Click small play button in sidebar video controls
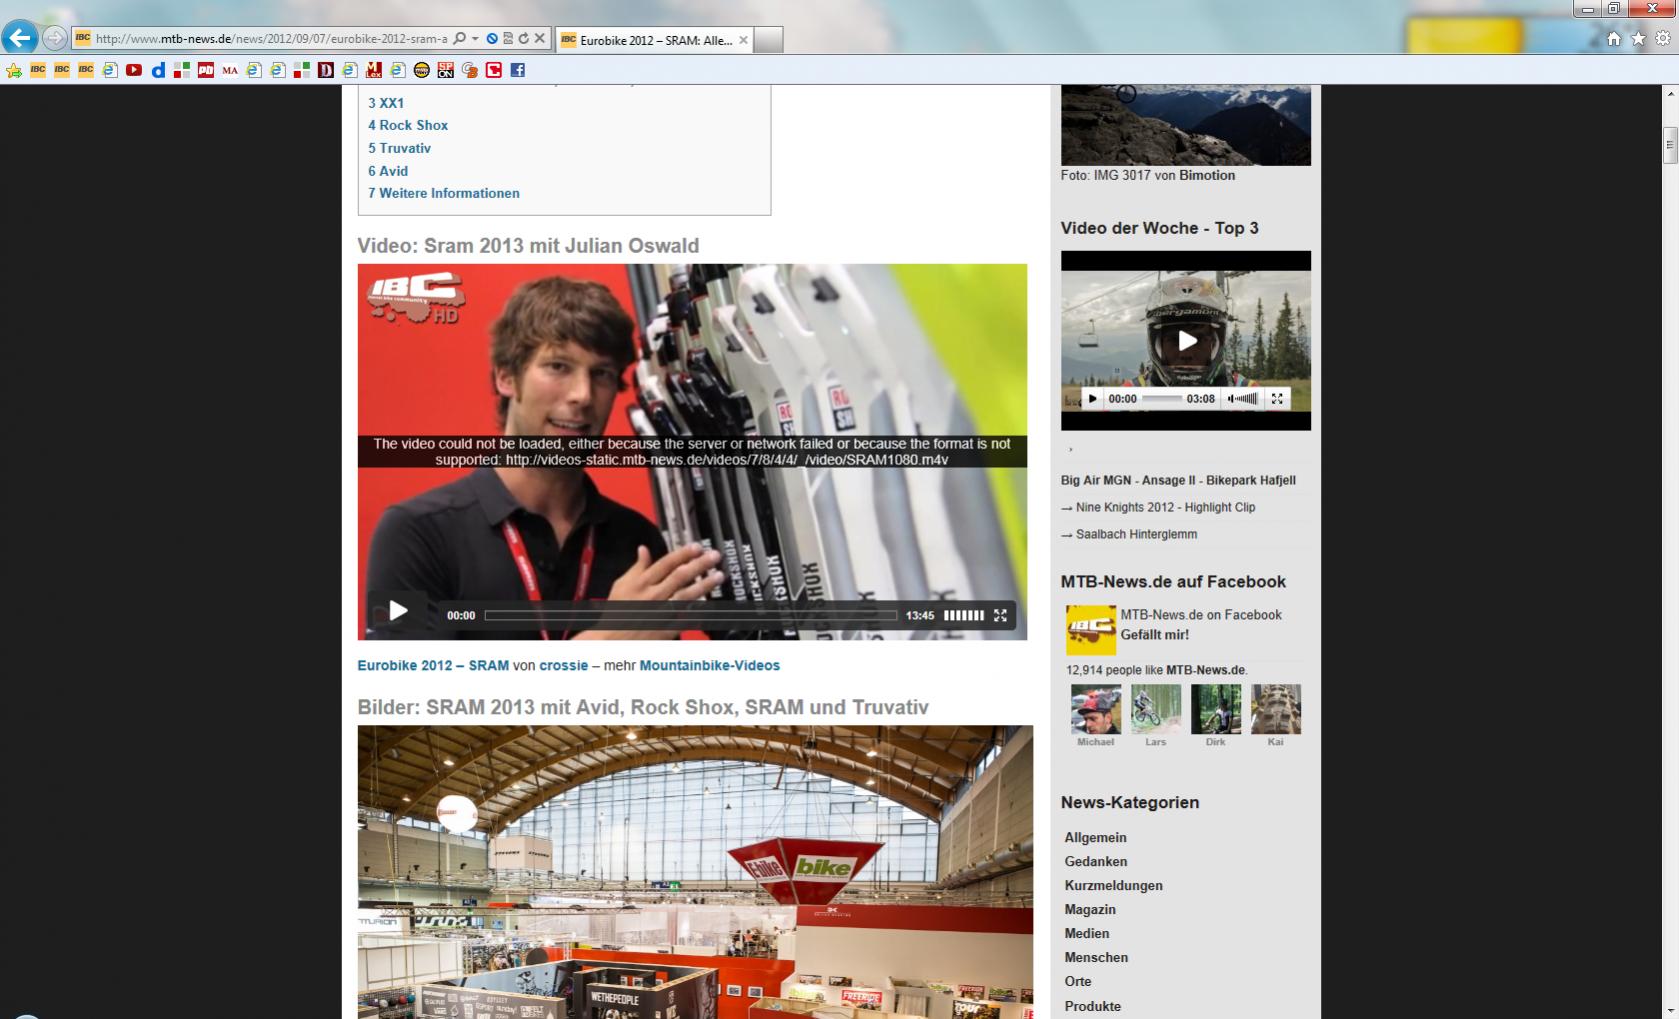This screenshot has height=1019, width=1679. 1092,398
